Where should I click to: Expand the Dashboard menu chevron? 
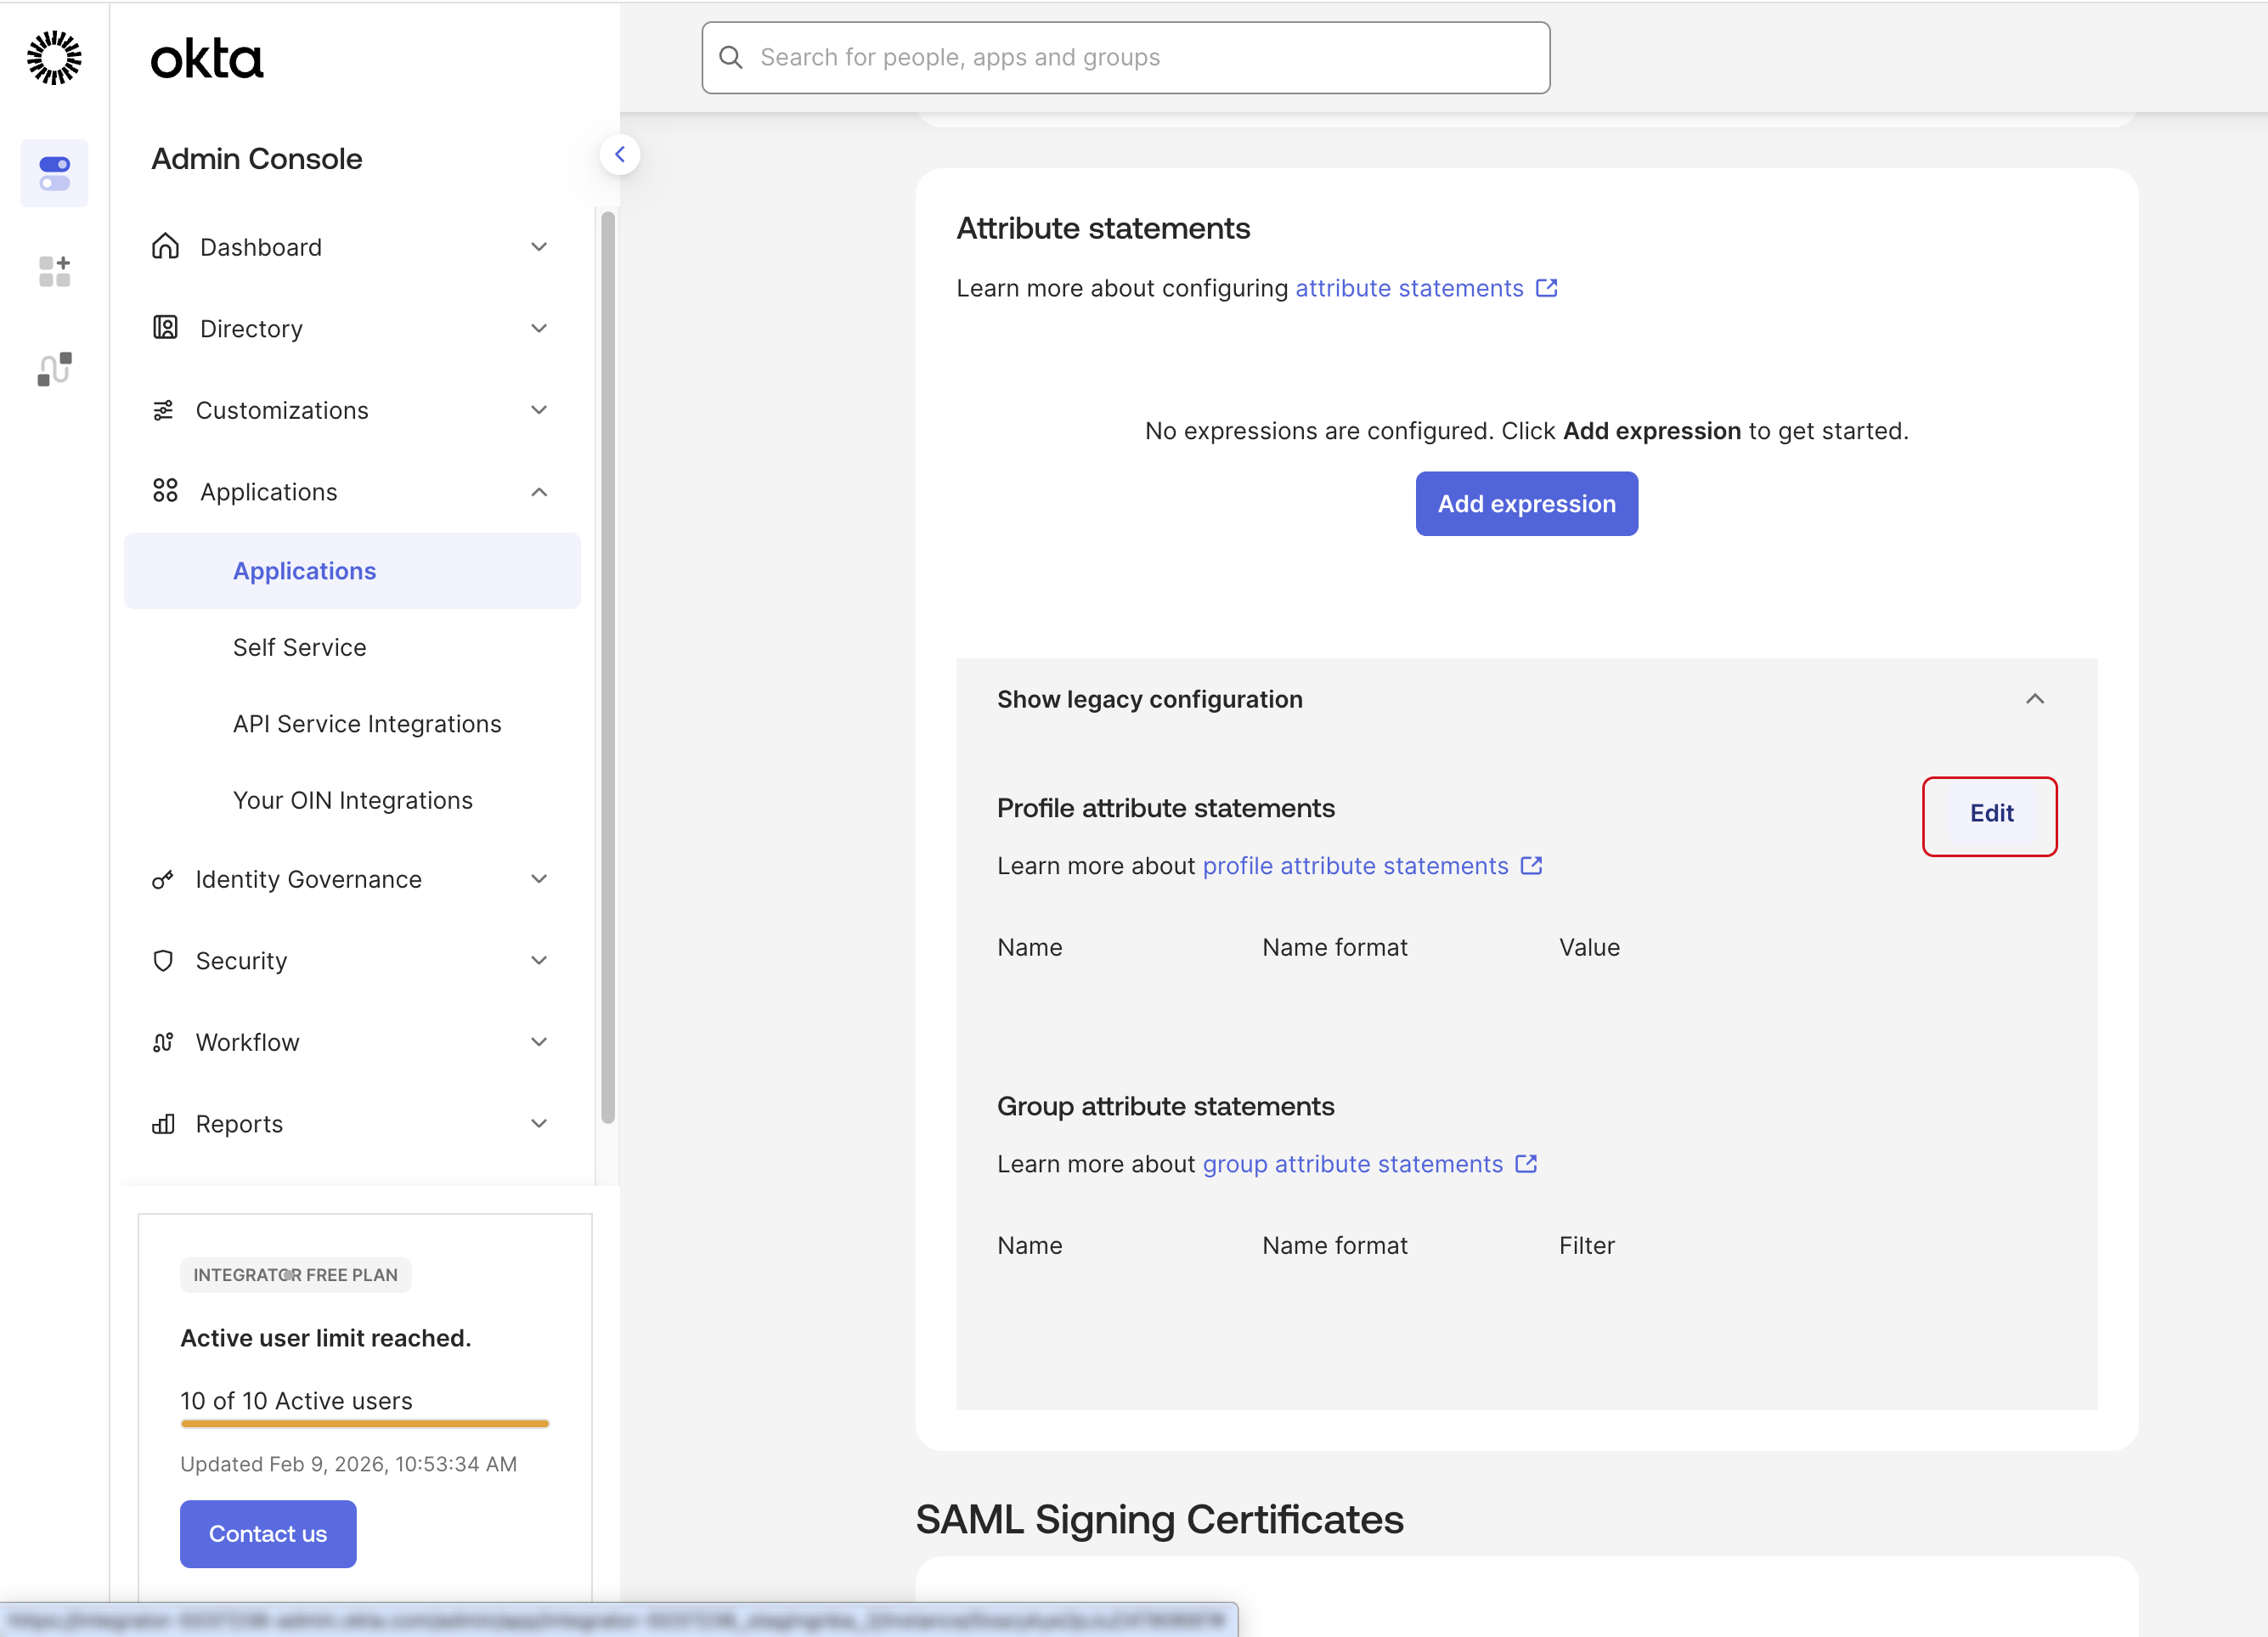point(539,246)
